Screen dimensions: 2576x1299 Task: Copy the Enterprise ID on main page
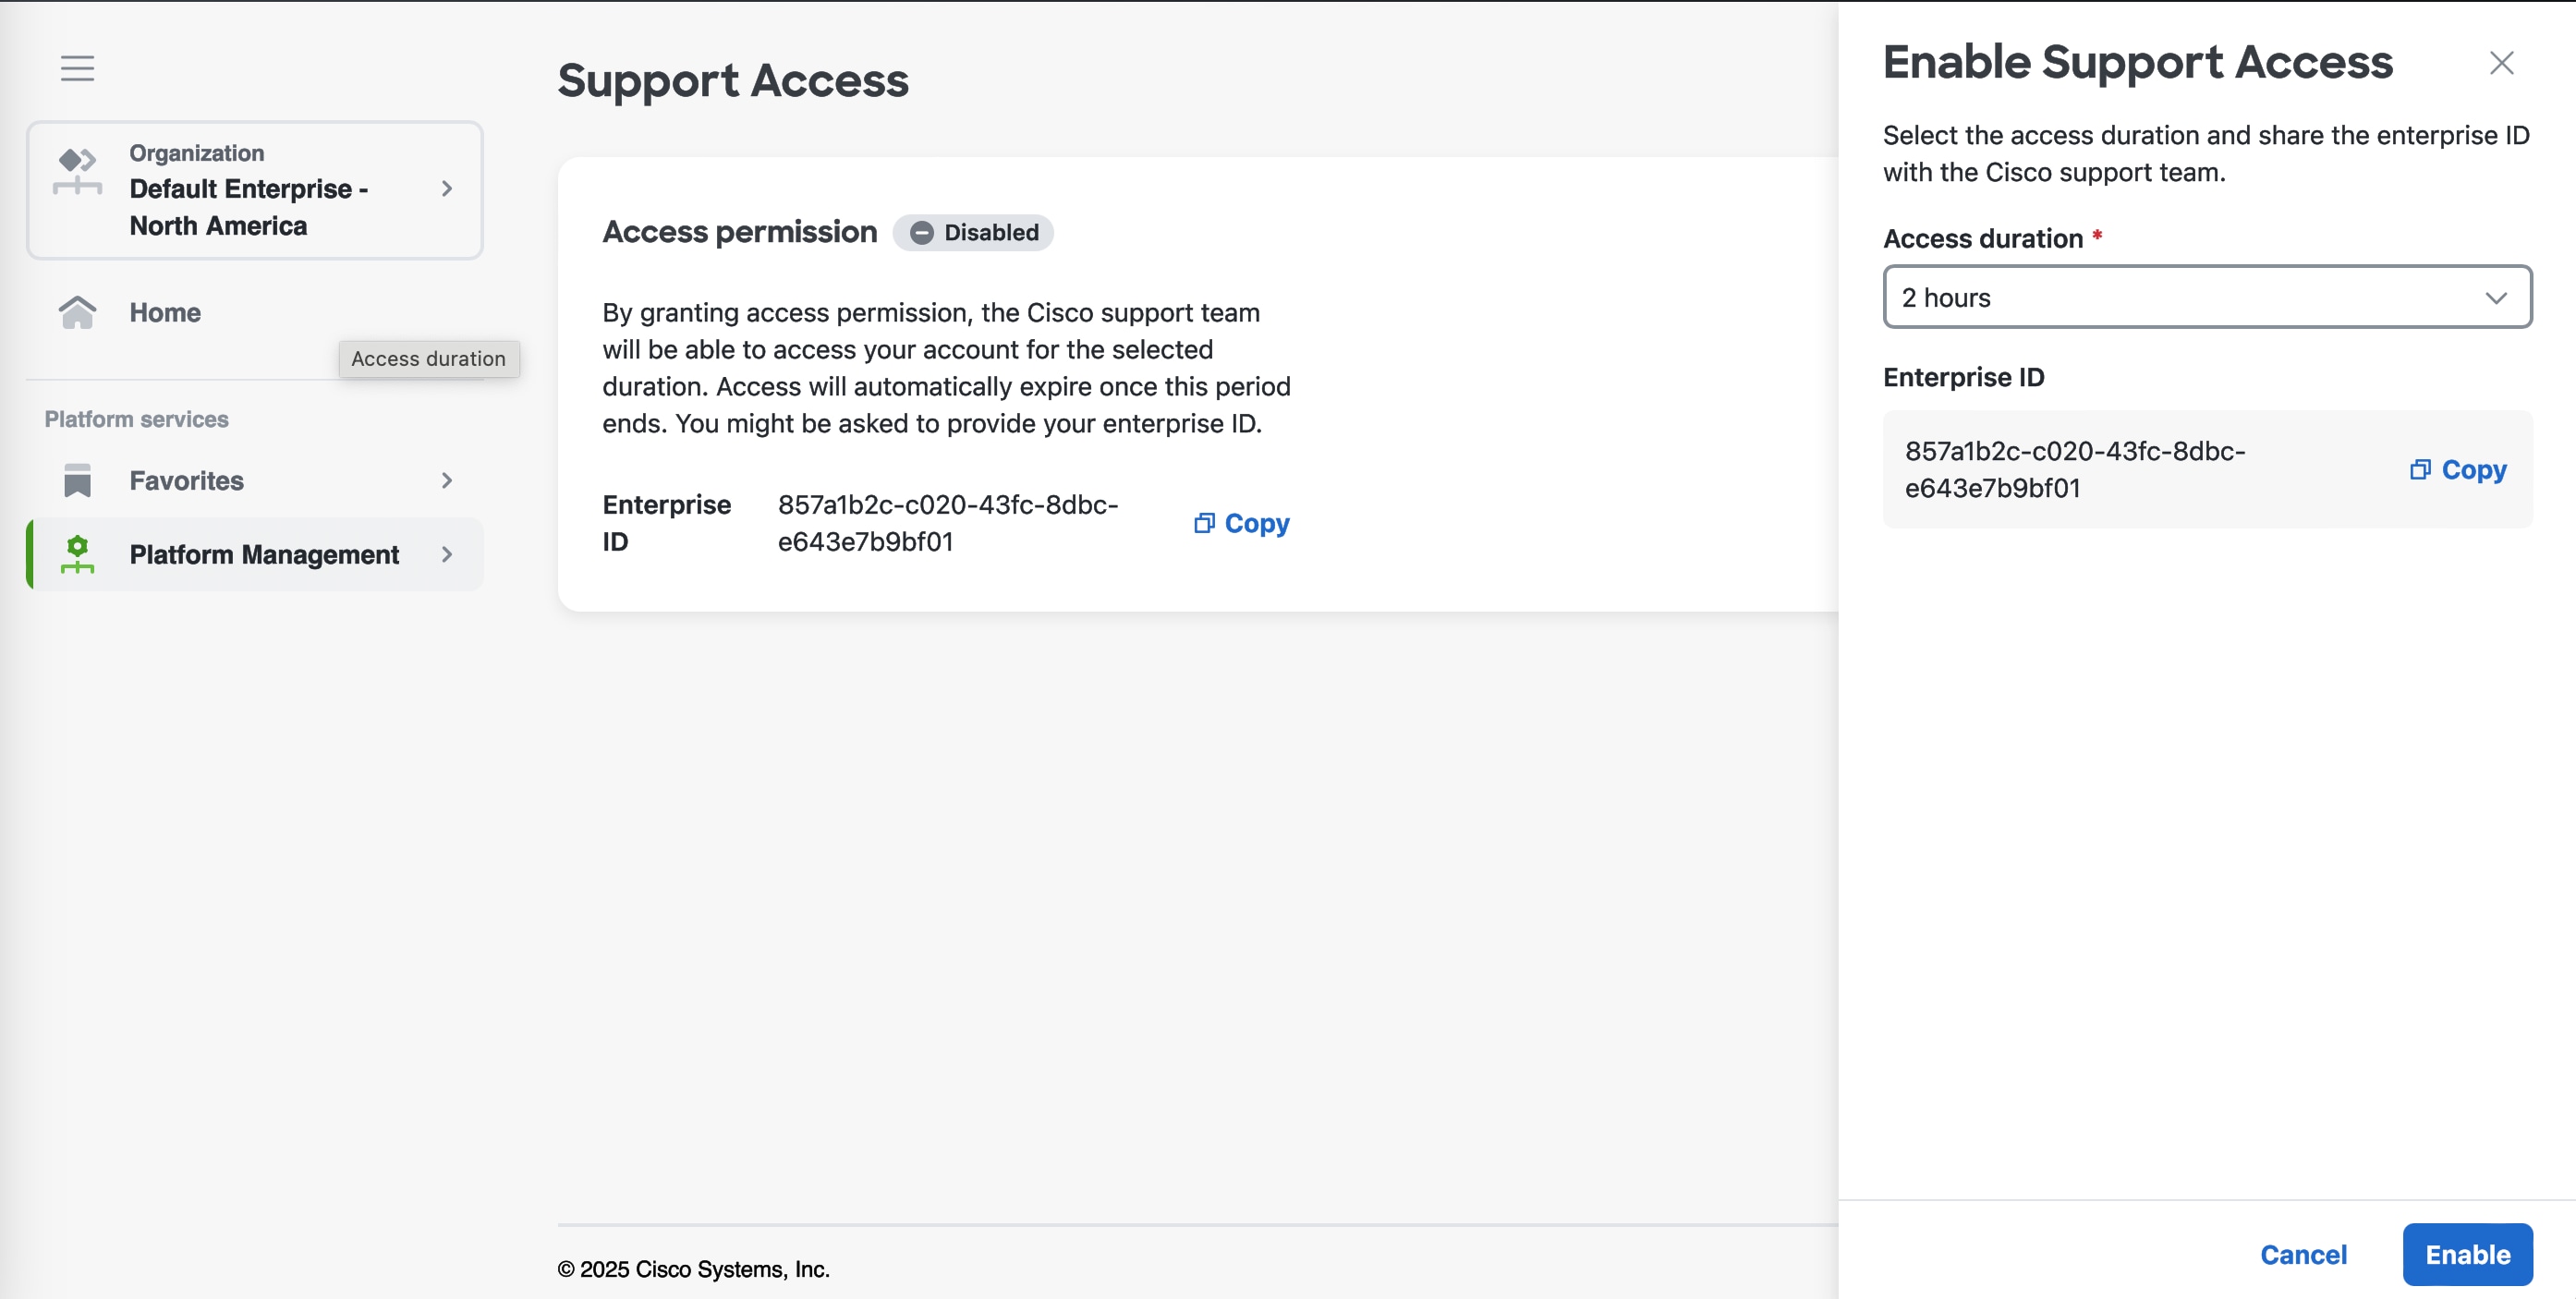pyautogui.click(x=1241, y=523)
